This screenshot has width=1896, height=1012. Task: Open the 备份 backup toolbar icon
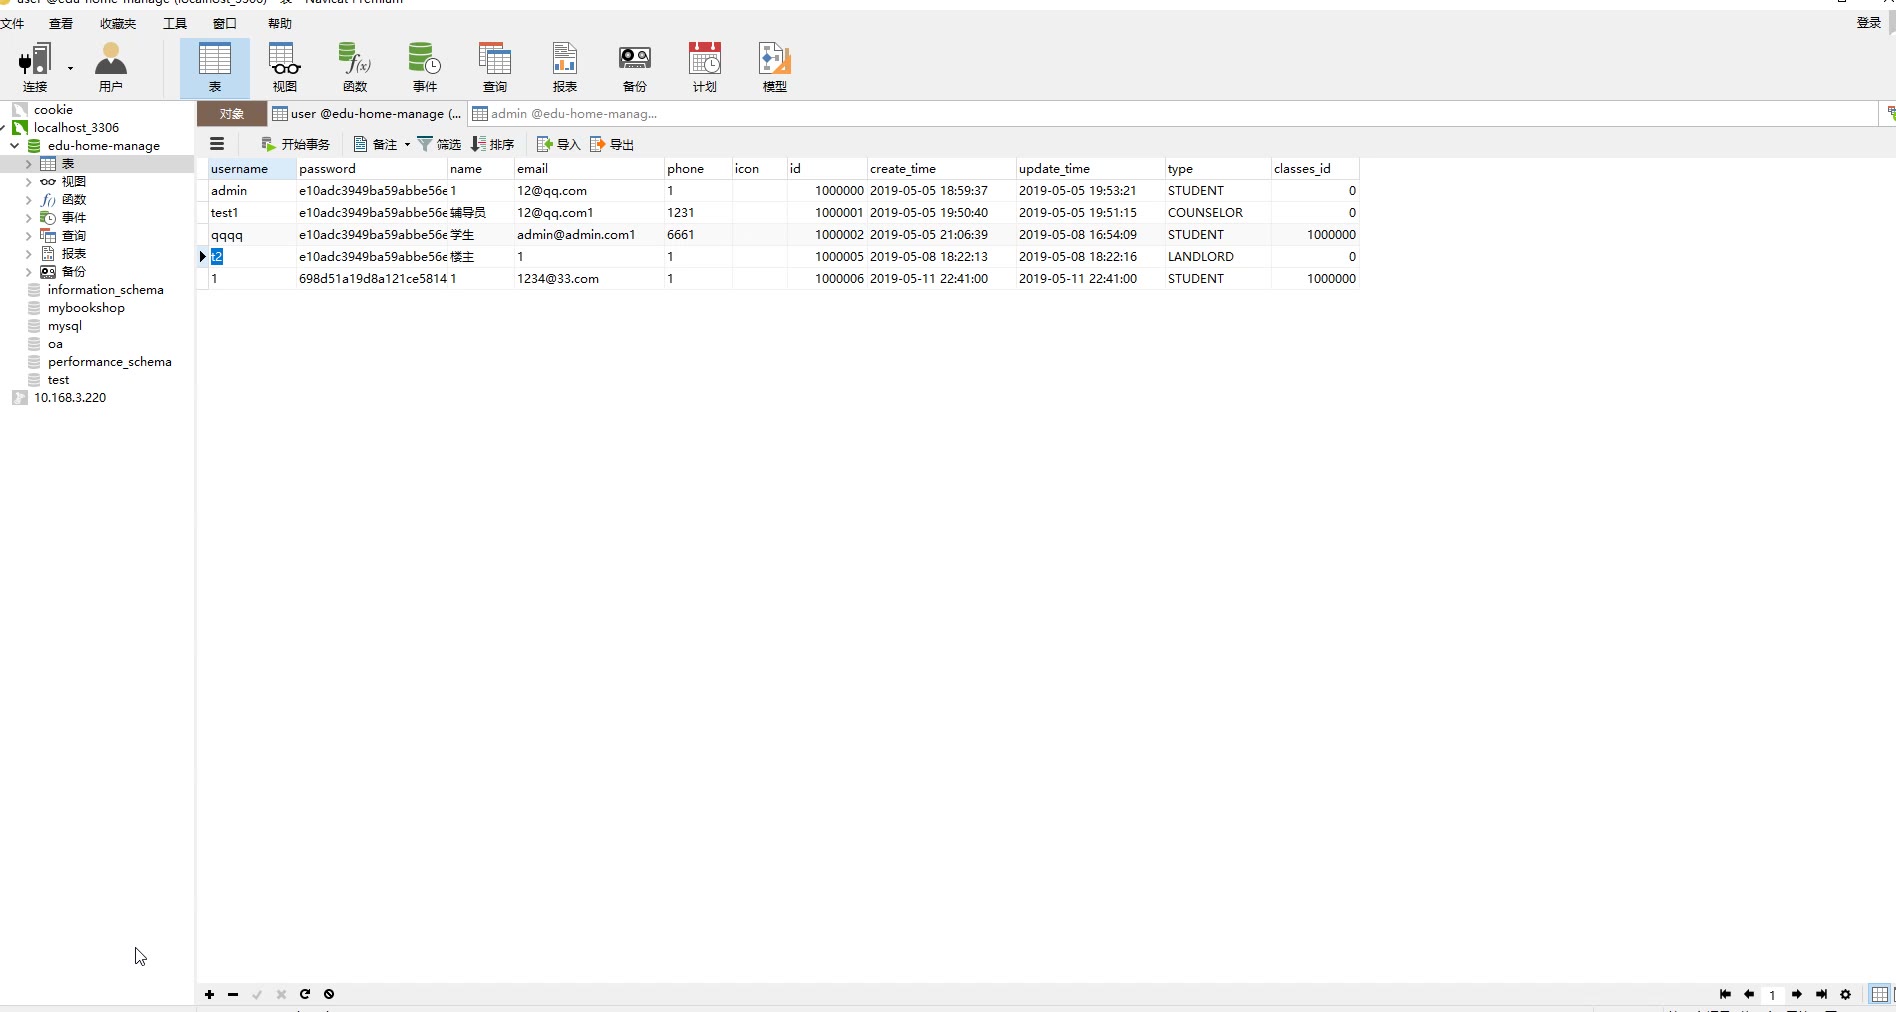click(635, 68)
